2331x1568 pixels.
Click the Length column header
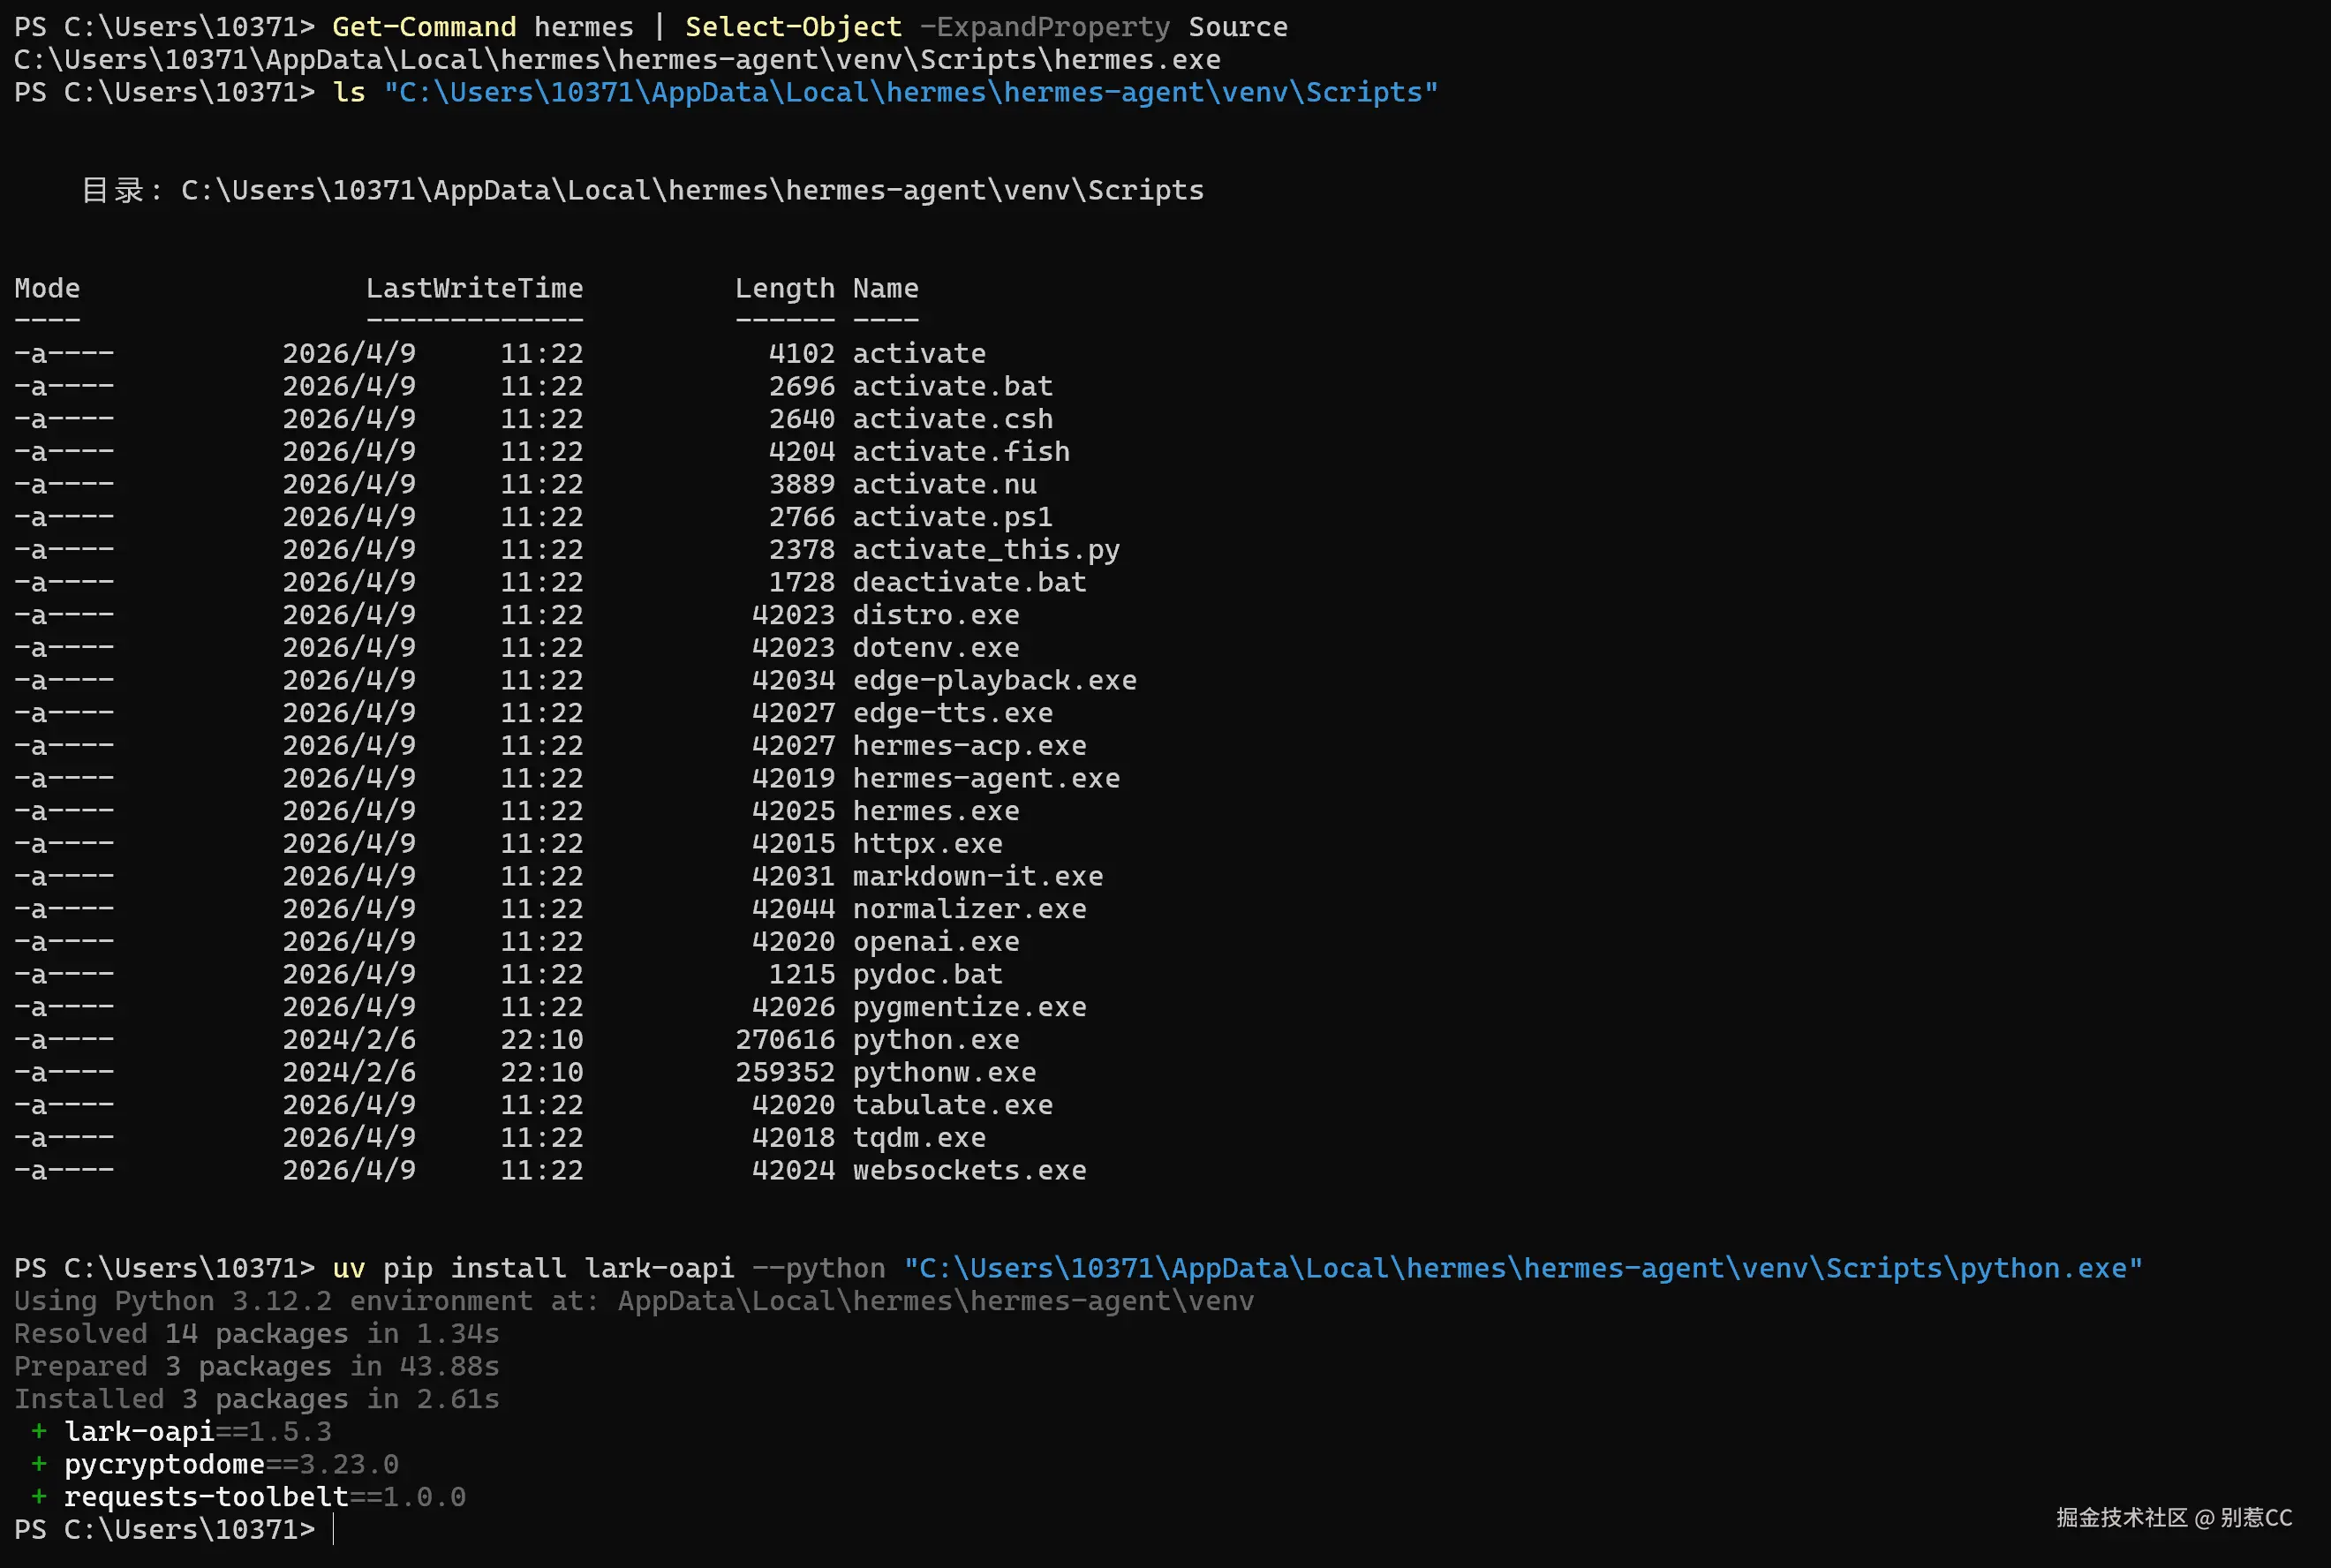(x=784, y=288)
